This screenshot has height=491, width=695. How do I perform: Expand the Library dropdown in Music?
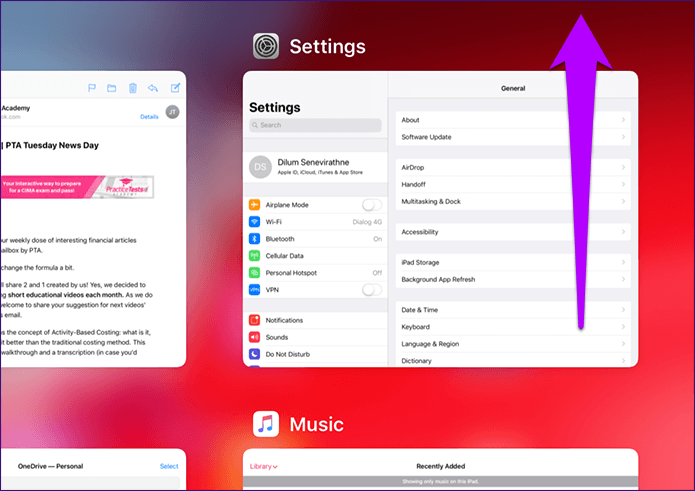click(x=264, y=466)
